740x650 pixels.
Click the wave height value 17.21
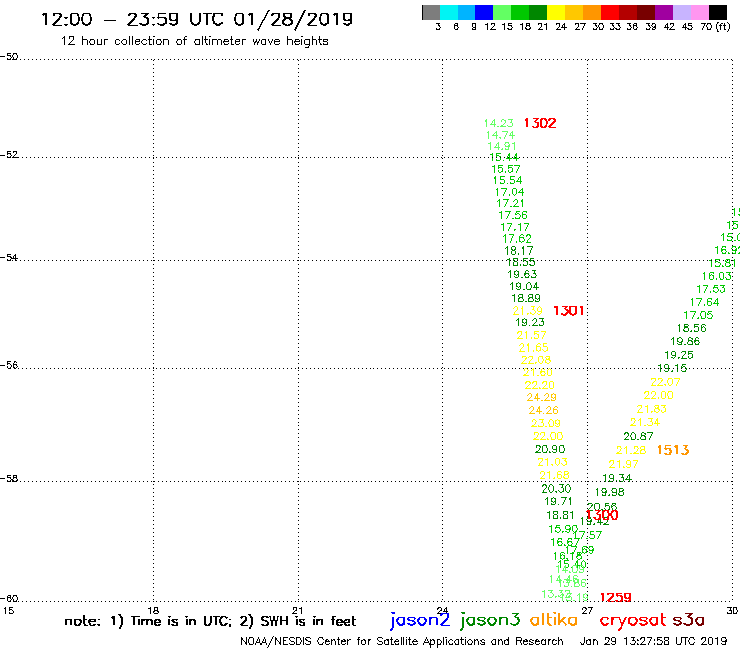(x=510, y=203)
